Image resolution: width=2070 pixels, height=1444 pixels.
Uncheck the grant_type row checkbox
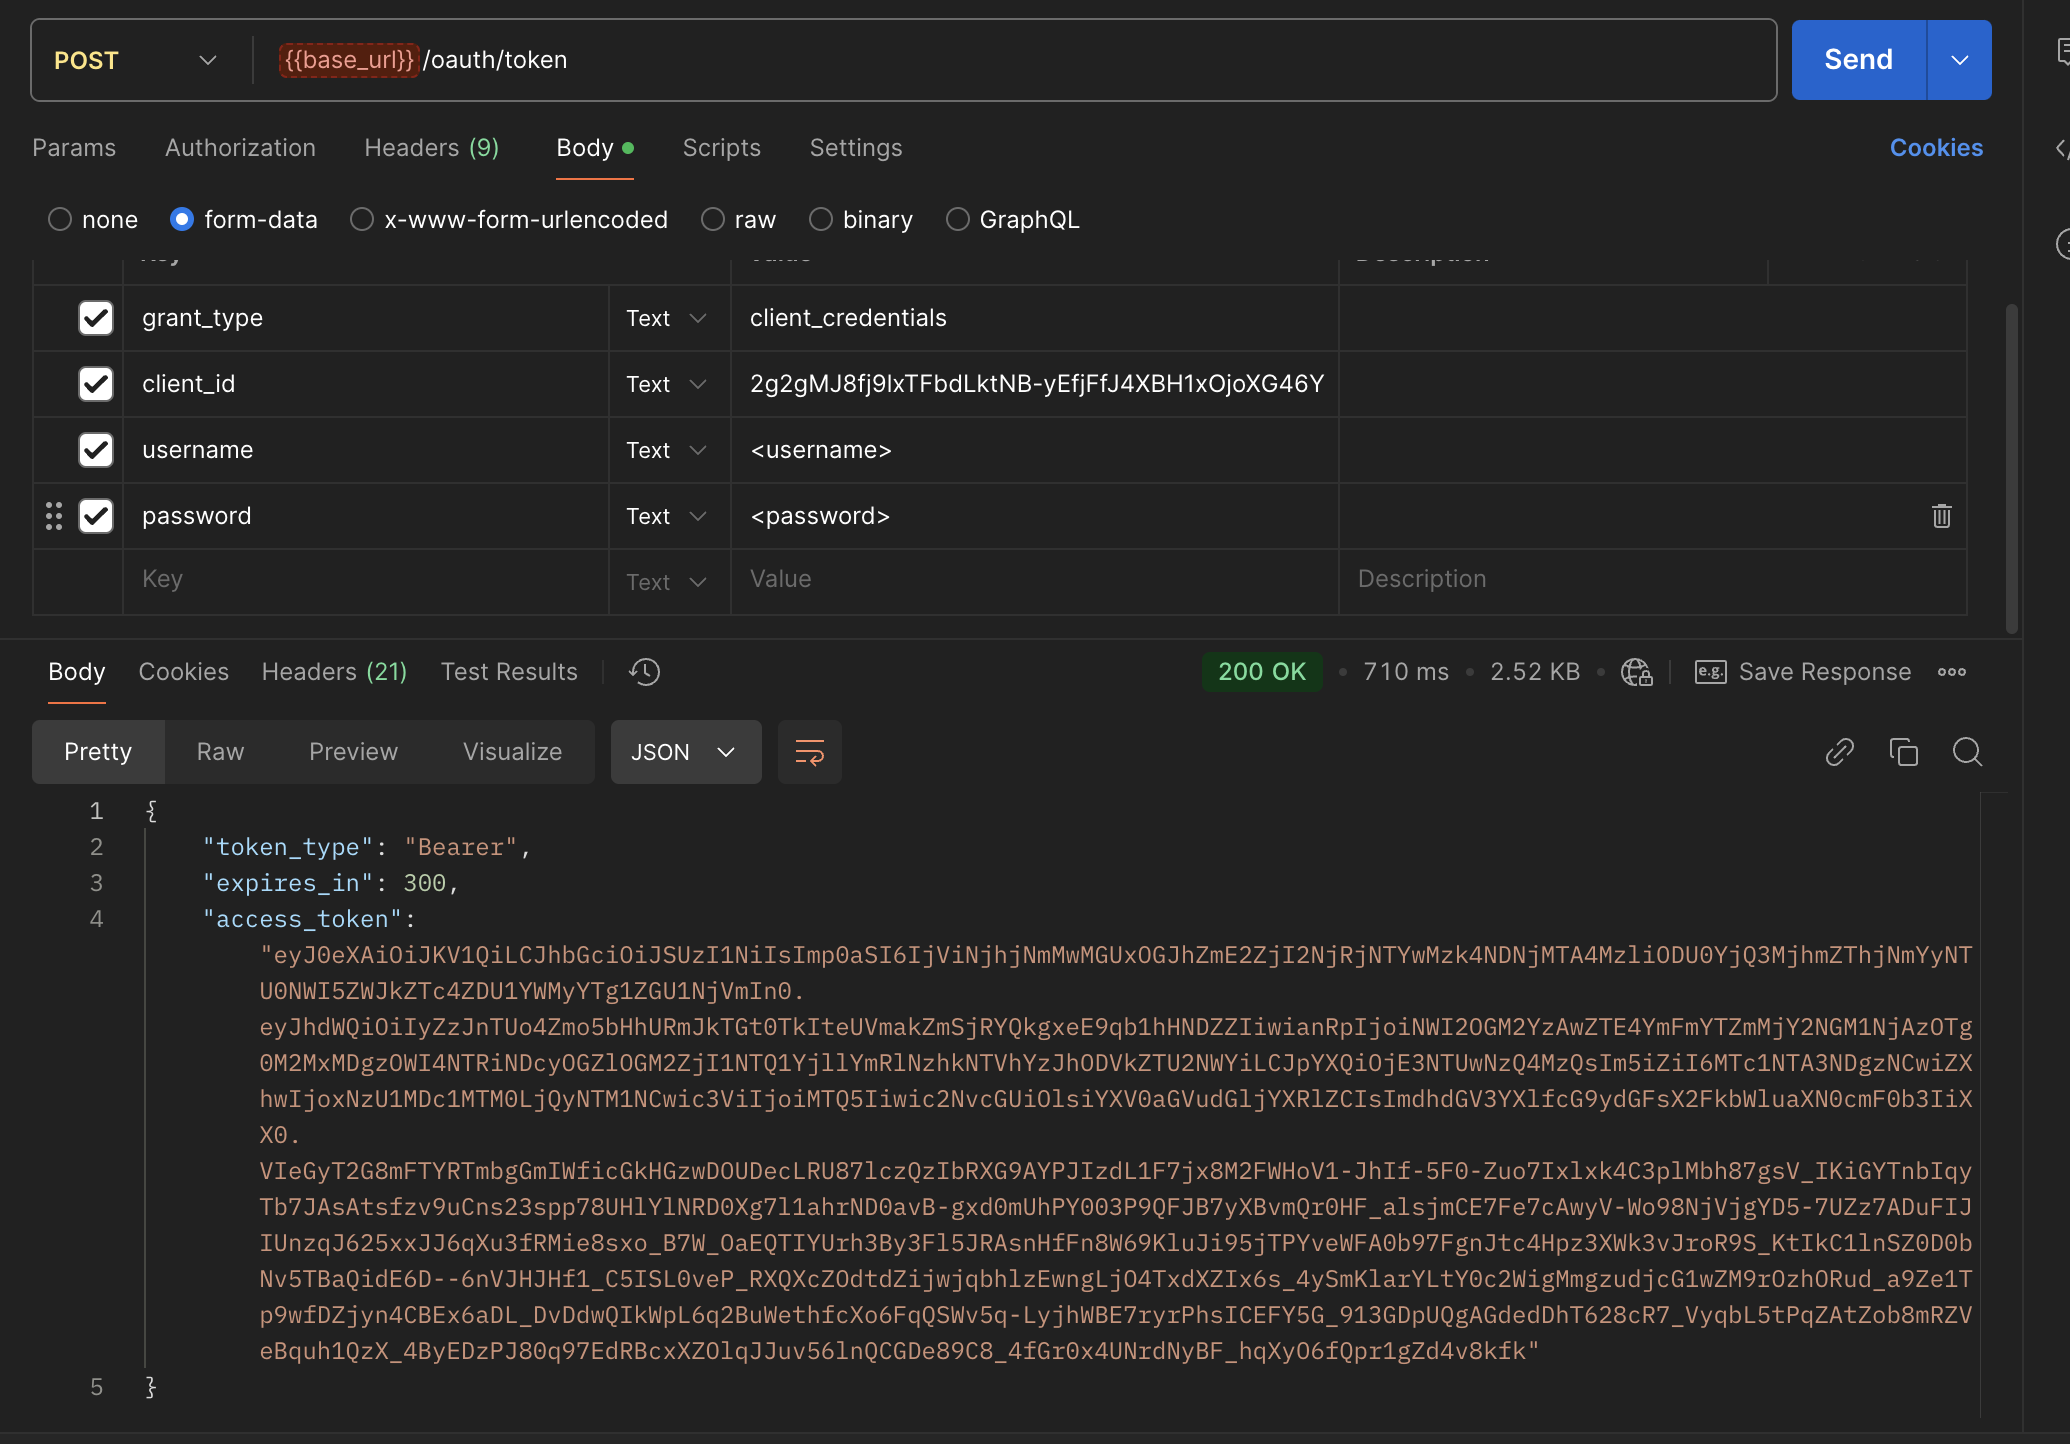point(96,318)
